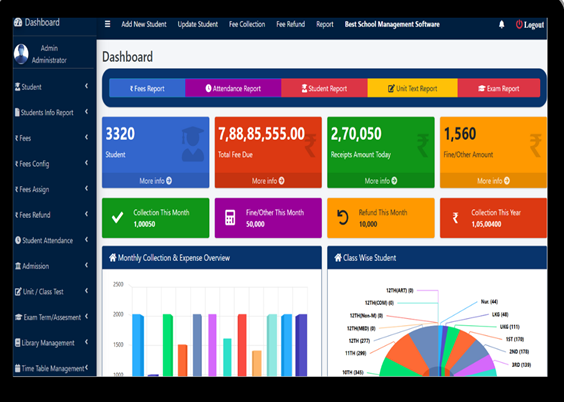The height and width of the screenshot is (402, 564).
Task: Click the 12TH (277) pie chart label
Action: pos(359,341)
